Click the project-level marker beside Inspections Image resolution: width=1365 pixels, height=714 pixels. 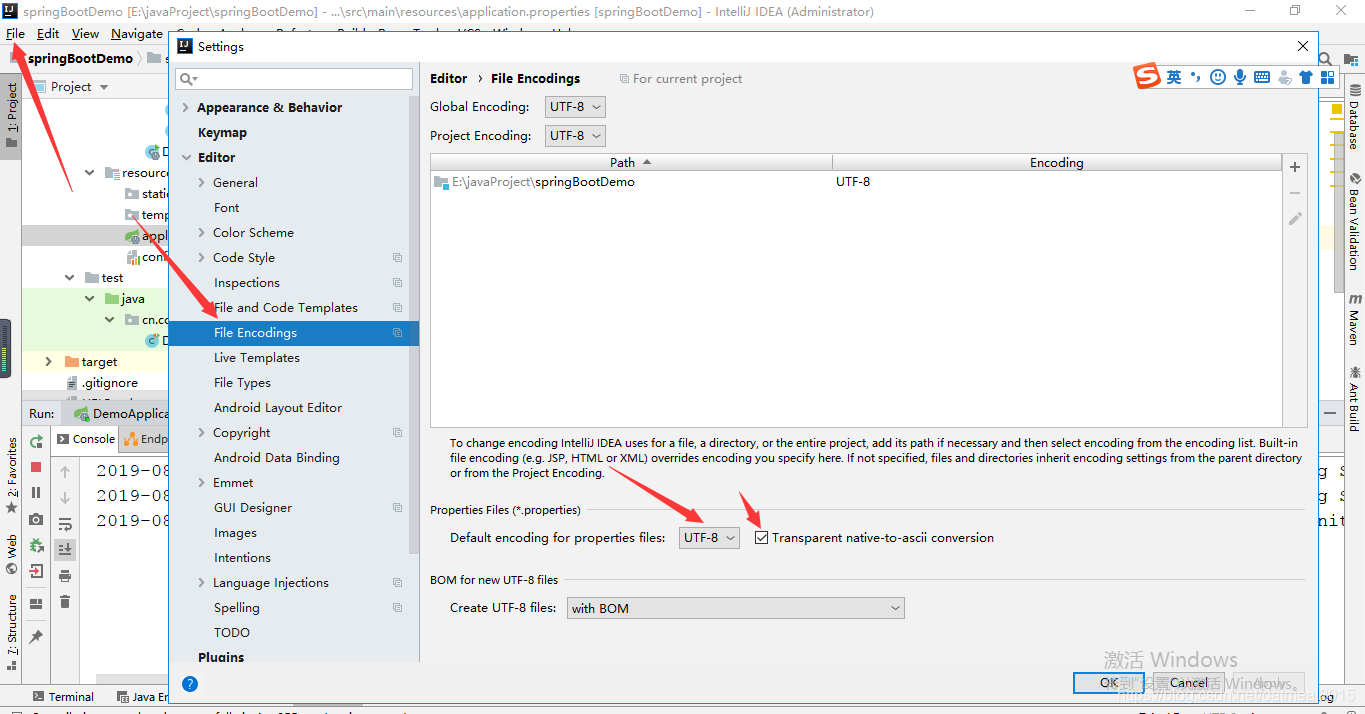pos(397,283)
